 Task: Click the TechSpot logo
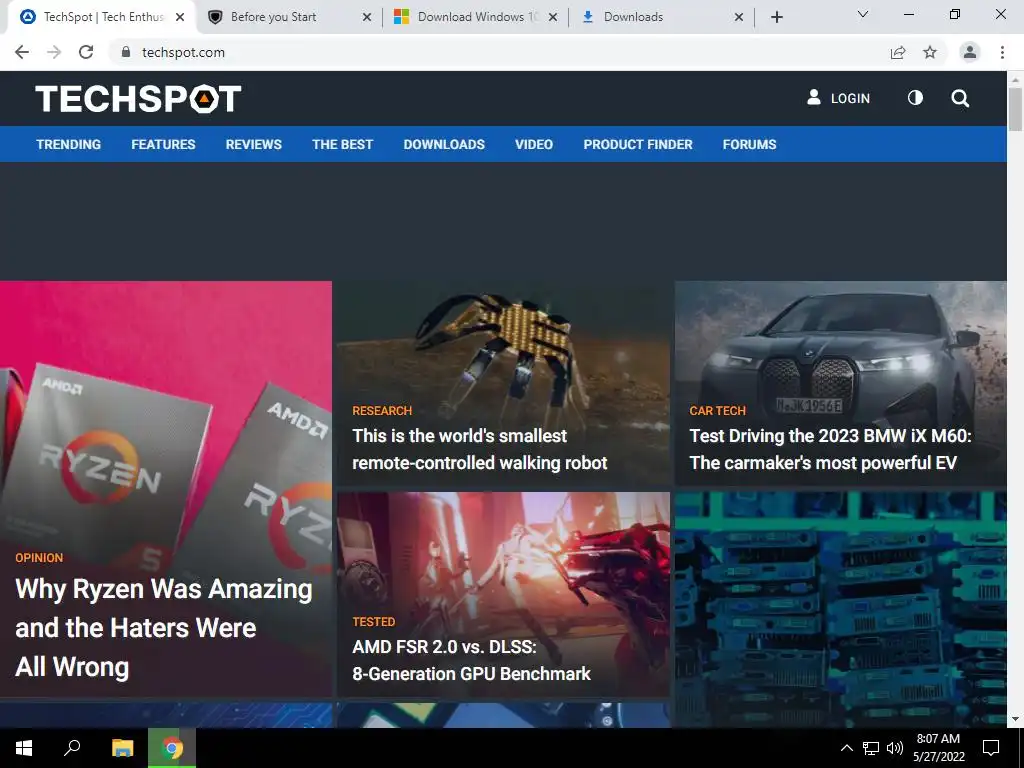click(138, 99)
